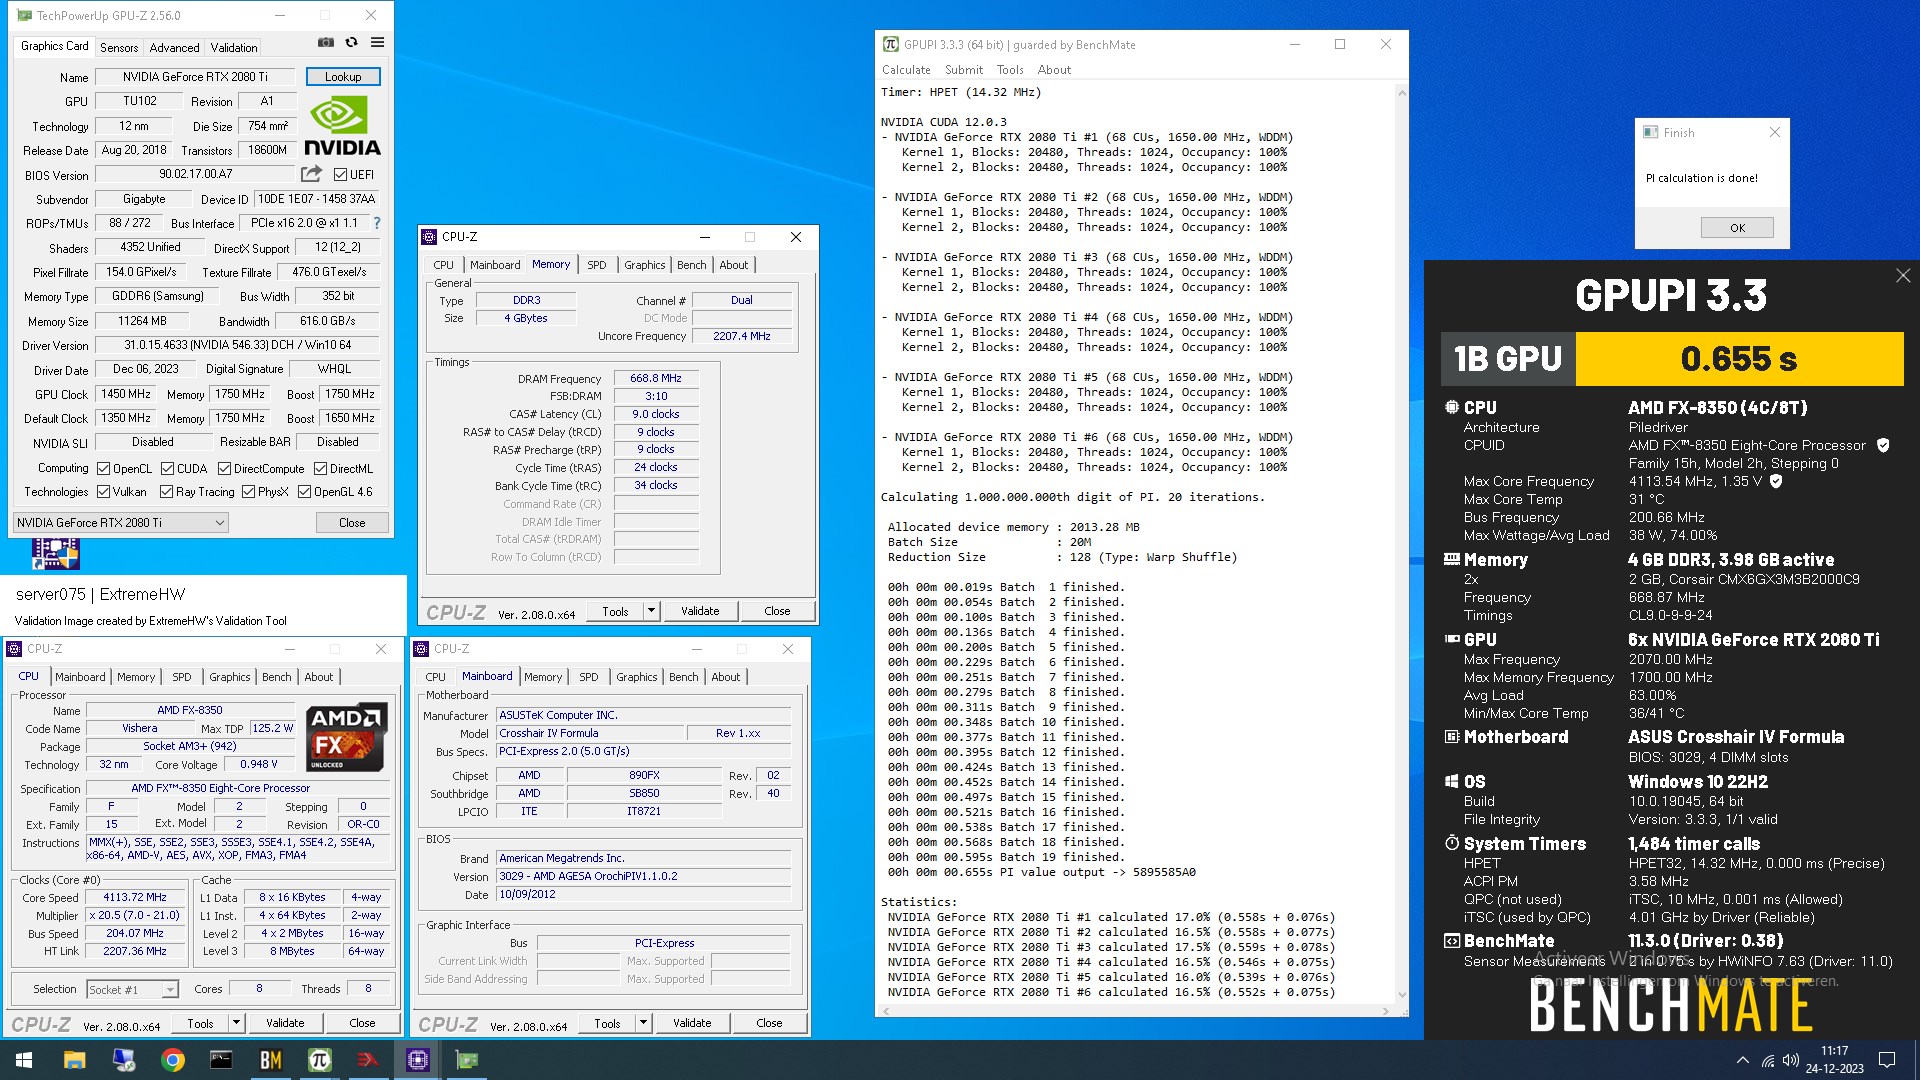Open the notification center icon
This screenshot has height=1080, width=1920.
[x=1887, y=1060]
